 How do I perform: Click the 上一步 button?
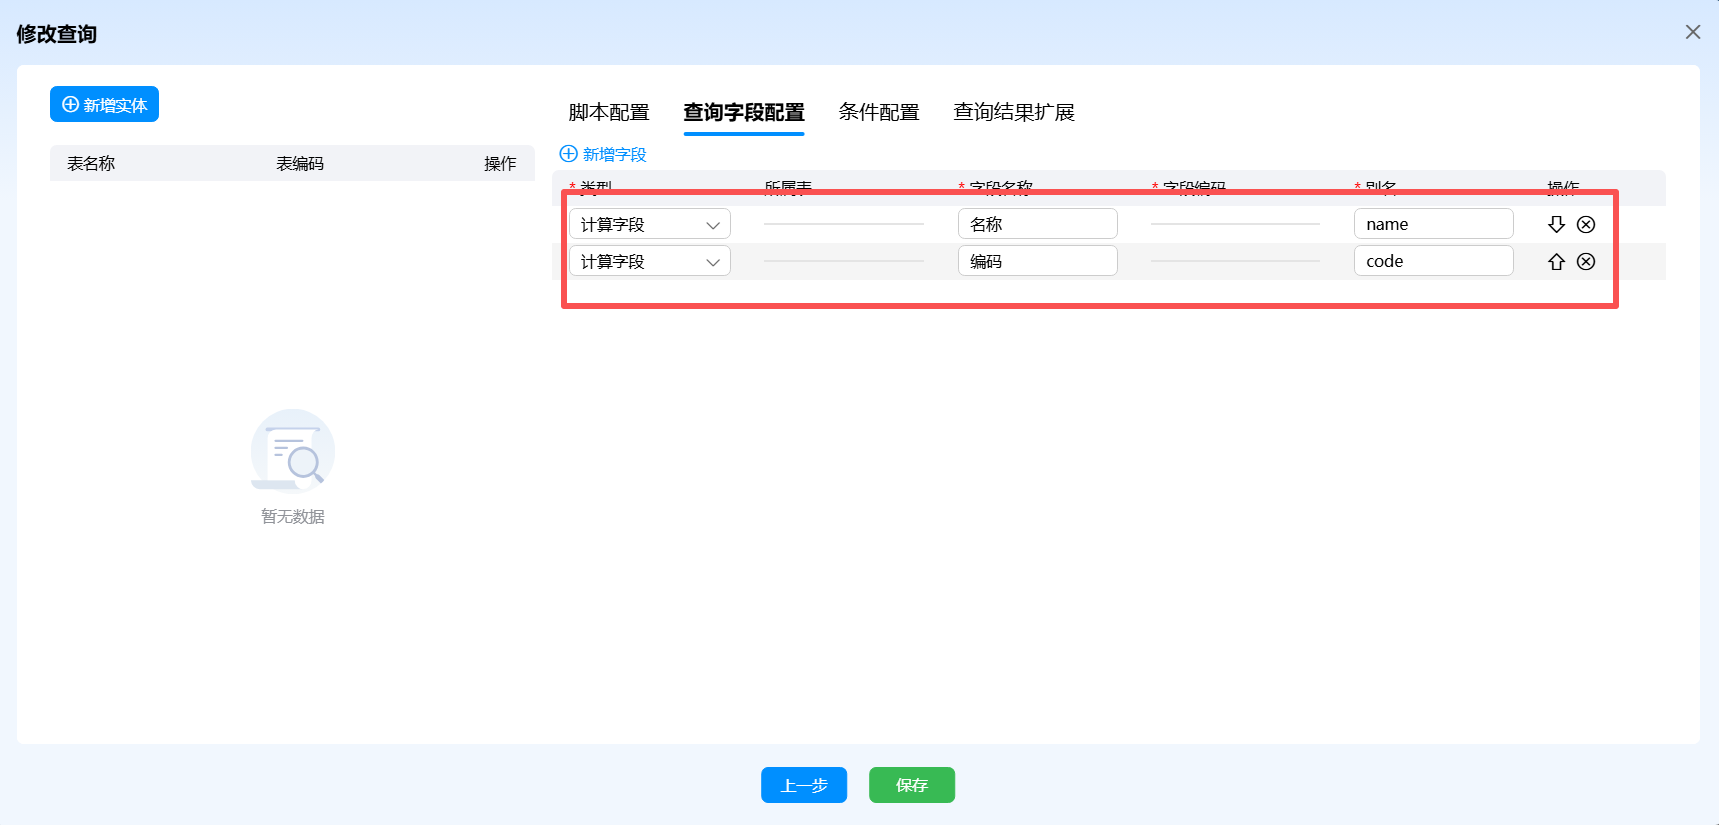click(804, 785)
